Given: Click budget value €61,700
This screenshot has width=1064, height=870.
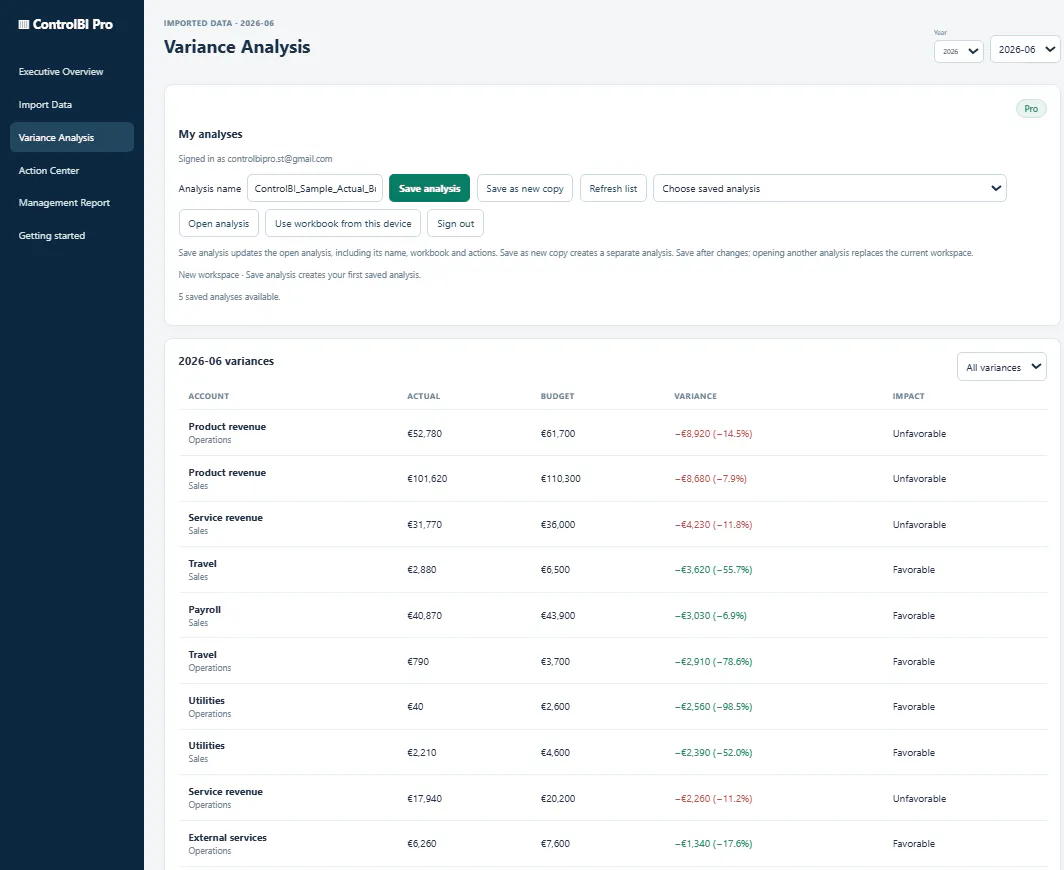Looking at the screenshot, I should [558, 434].
